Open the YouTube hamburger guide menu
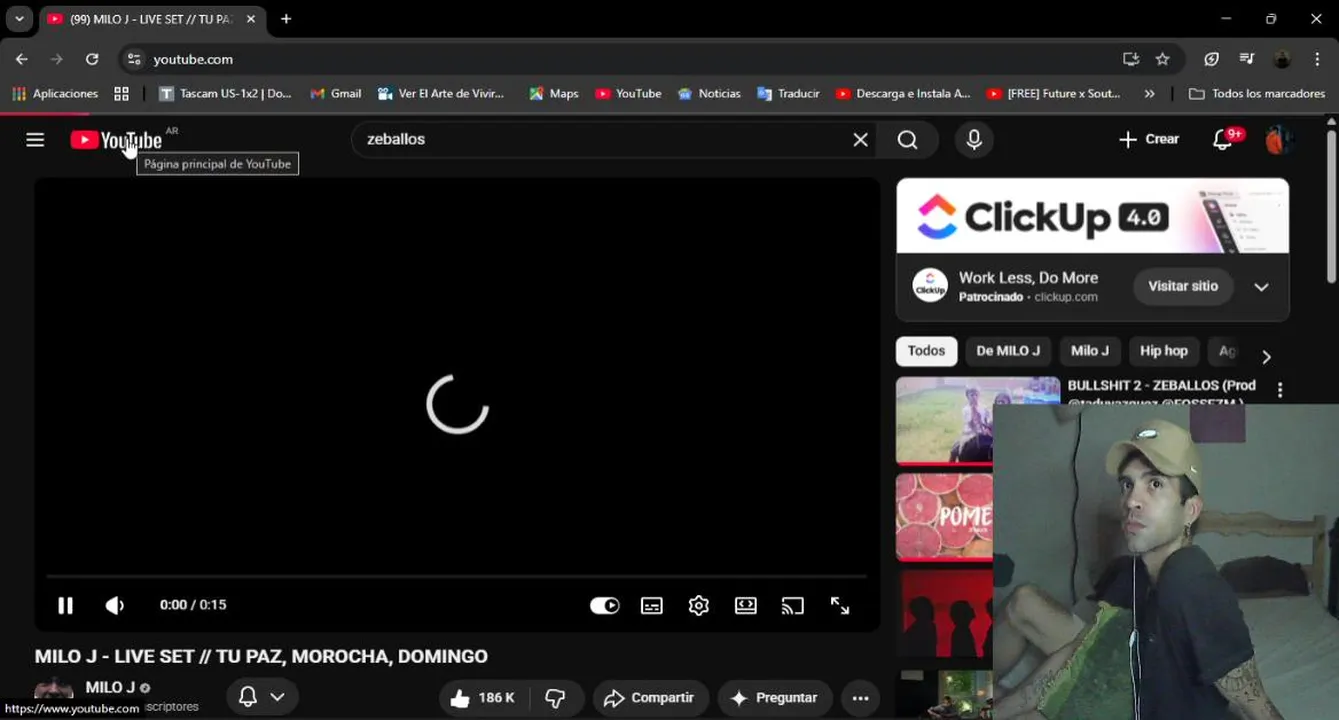This screenshot has width=1339, height=720. [35, 139]
